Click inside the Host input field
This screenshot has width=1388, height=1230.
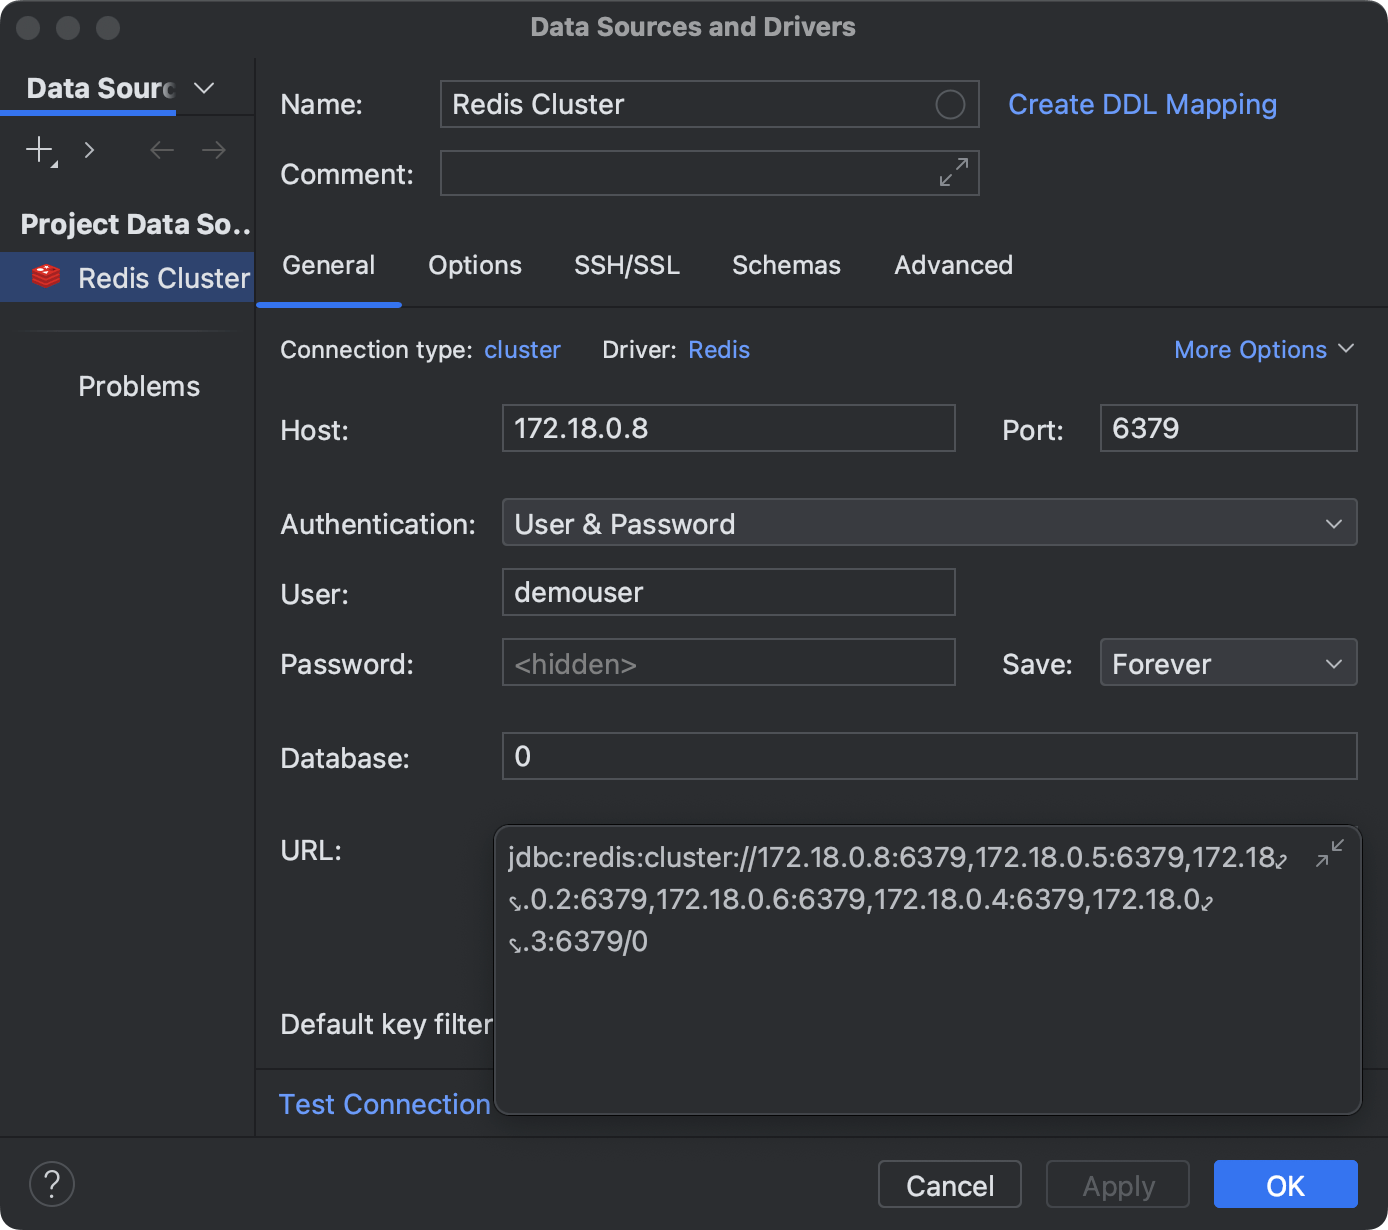pos(728,428)
